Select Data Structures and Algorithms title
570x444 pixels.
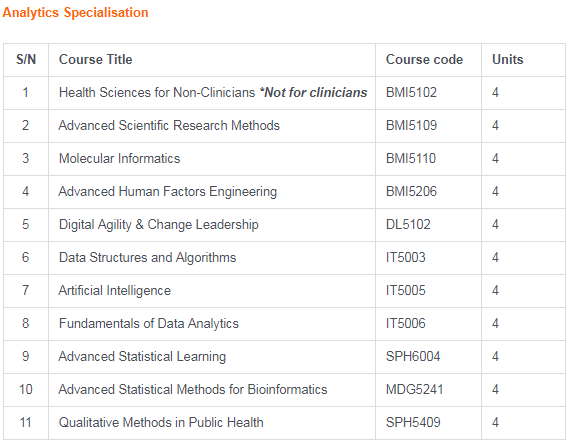coord(147,258)
